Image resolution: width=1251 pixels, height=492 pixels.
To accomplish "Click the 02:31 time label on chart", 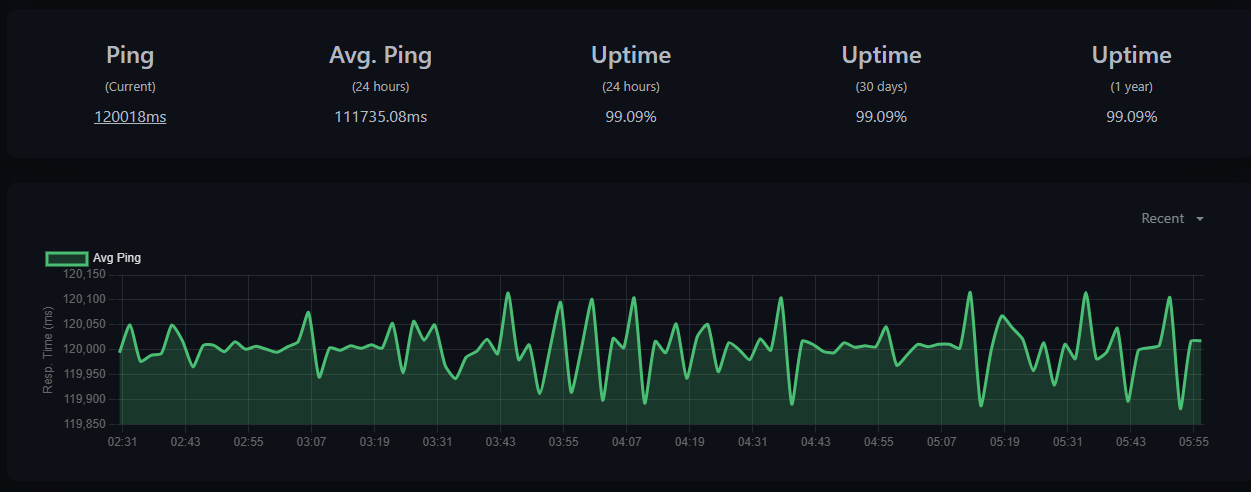I will 122,441.
